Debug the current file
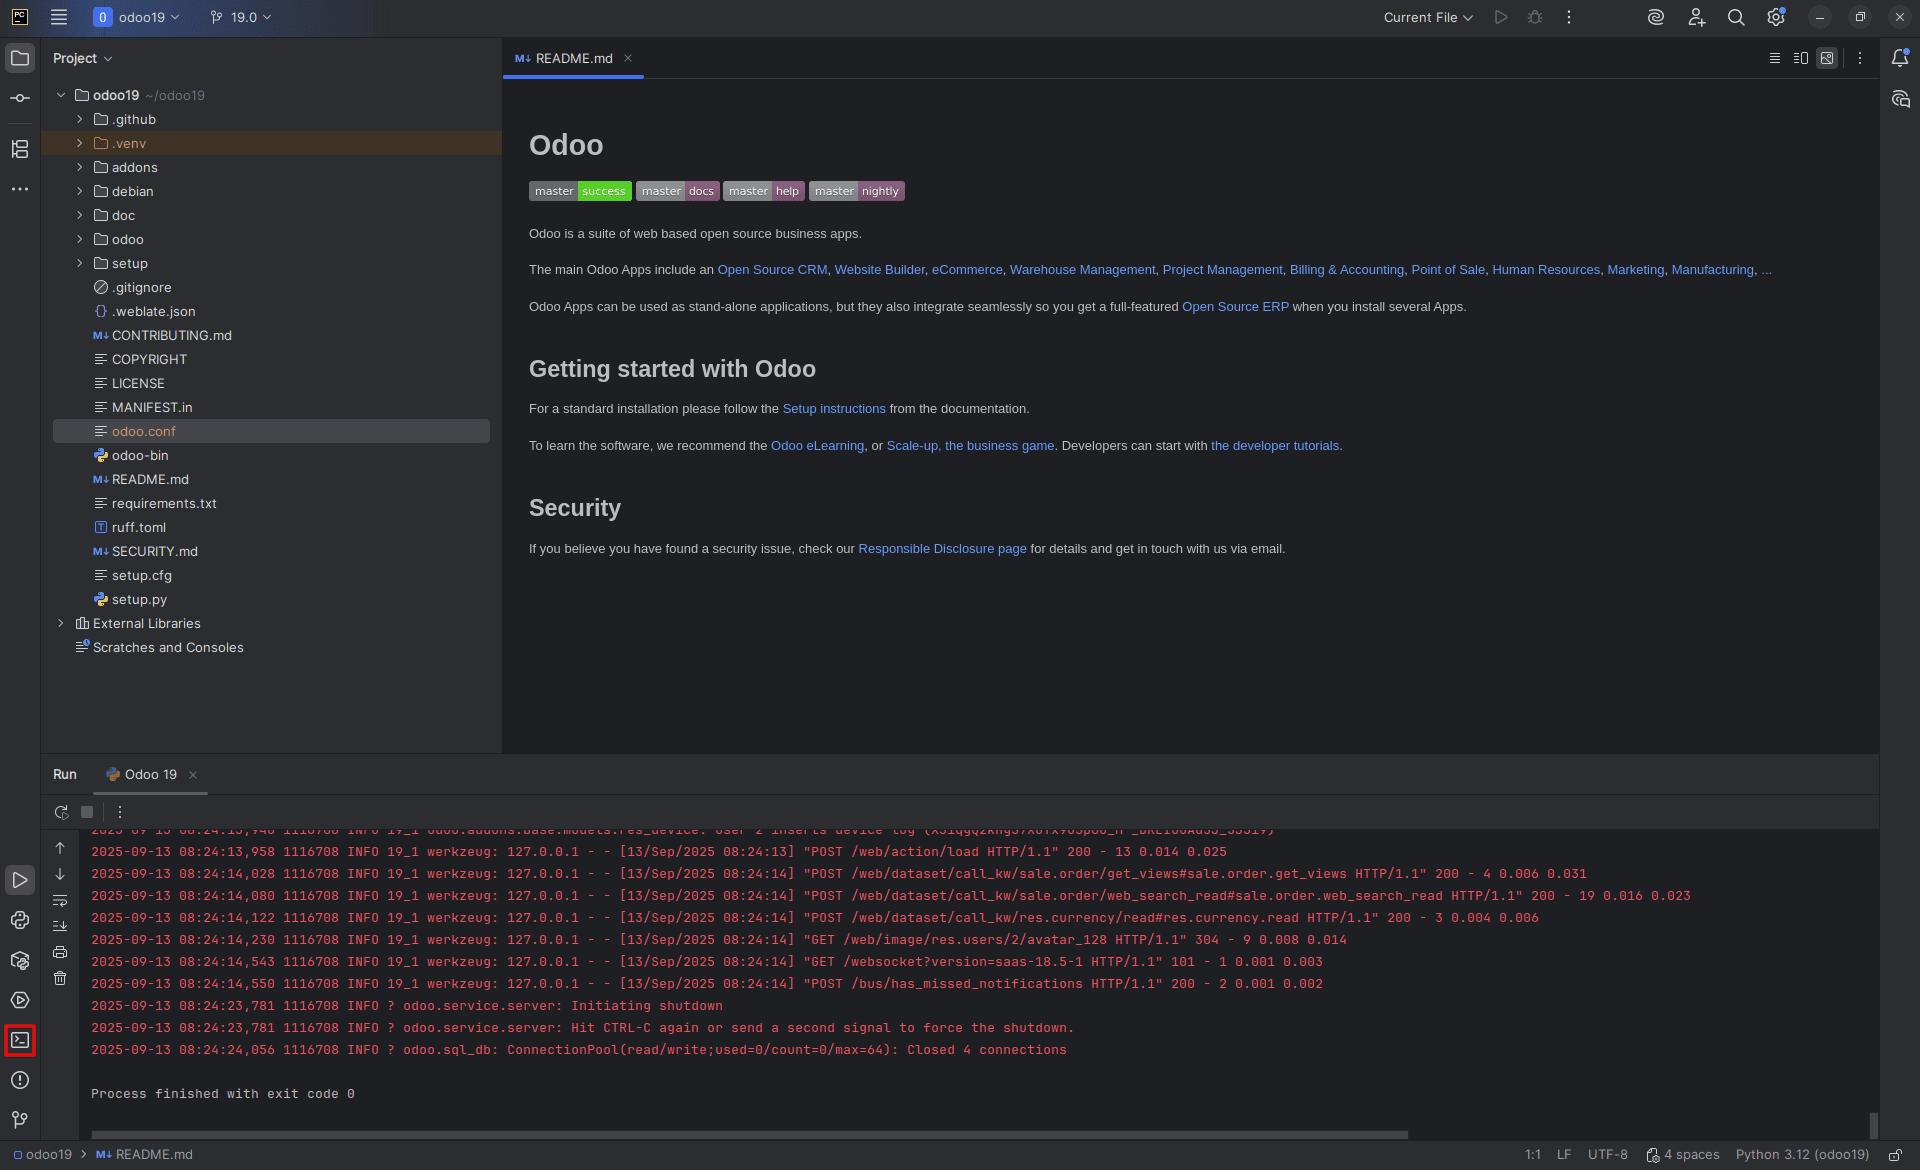 [1535, 17]
